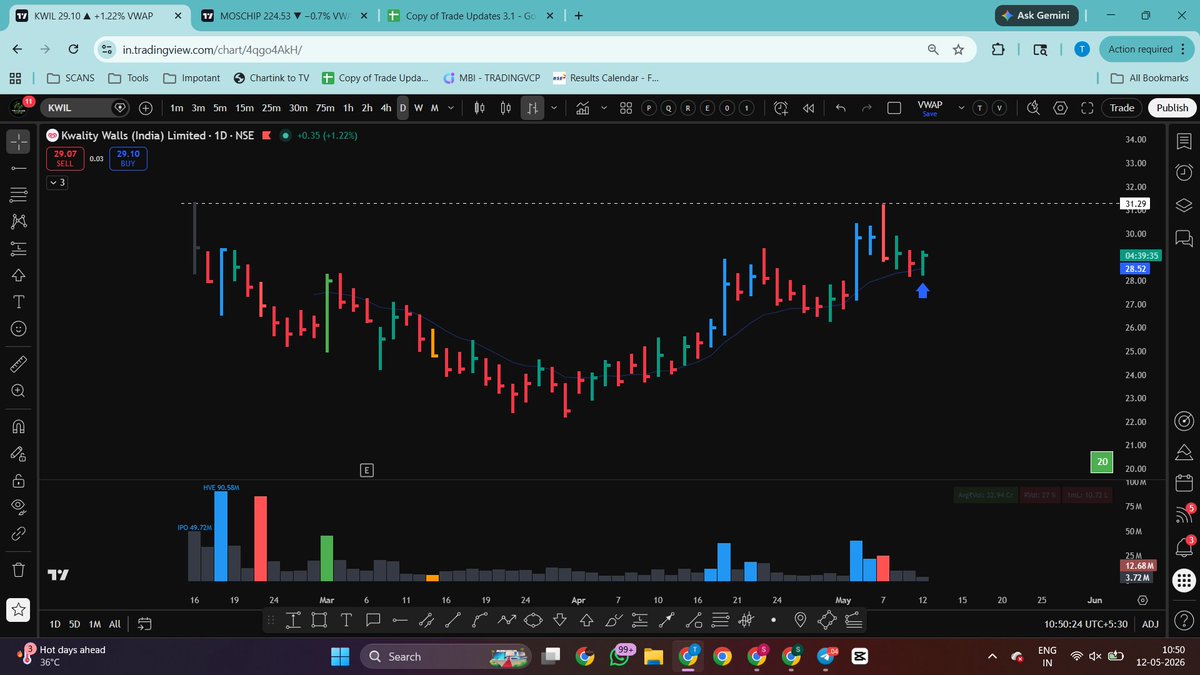Screen dimensions: 1200x675
Task: Select the 1M date range
Action: click(97, 624)
